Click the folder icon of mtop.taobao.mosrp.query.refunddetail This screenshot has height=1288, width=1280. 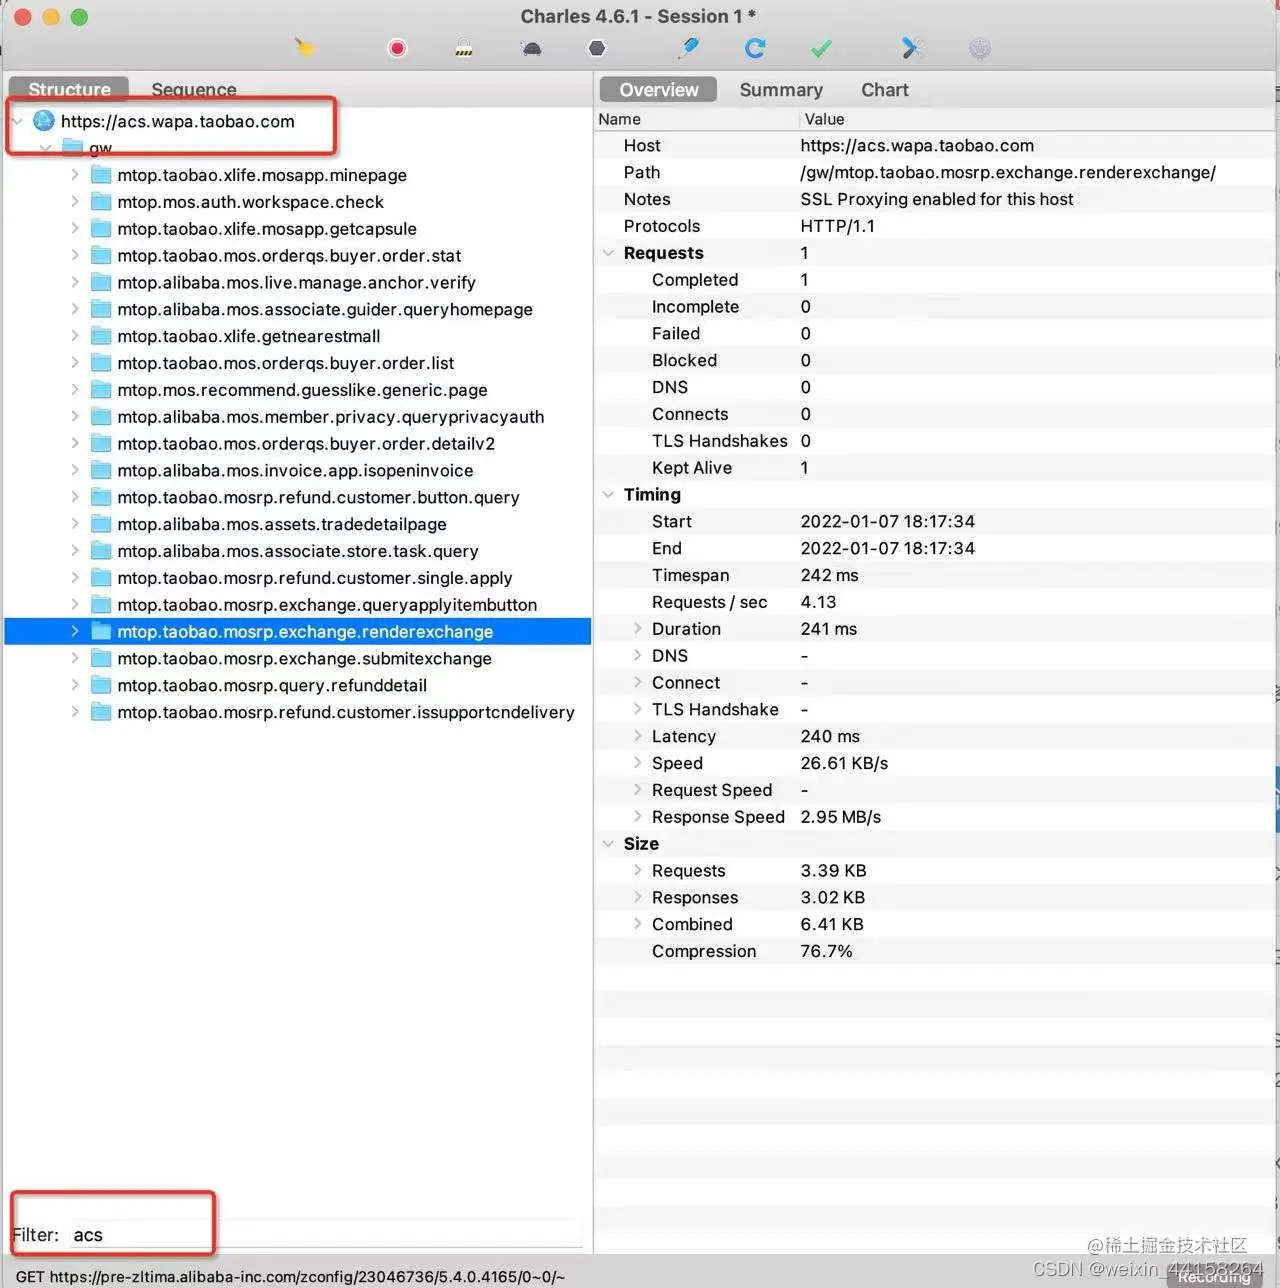101,685
